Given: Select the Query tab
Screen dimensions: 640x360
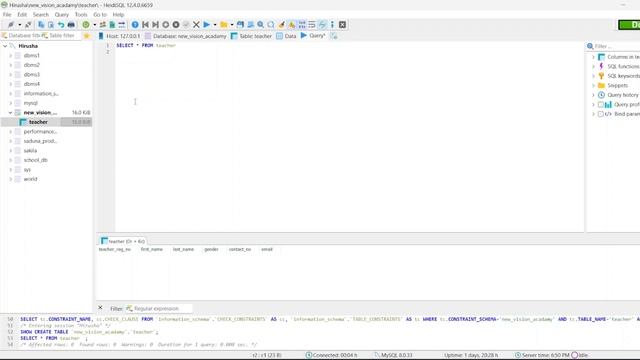Looking at the screenshot, I should [313, 36].
